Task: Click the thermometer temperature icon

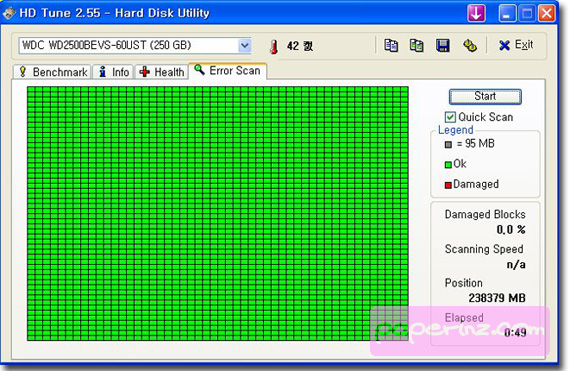Action: pyautogui.click(x=274, y=47)
